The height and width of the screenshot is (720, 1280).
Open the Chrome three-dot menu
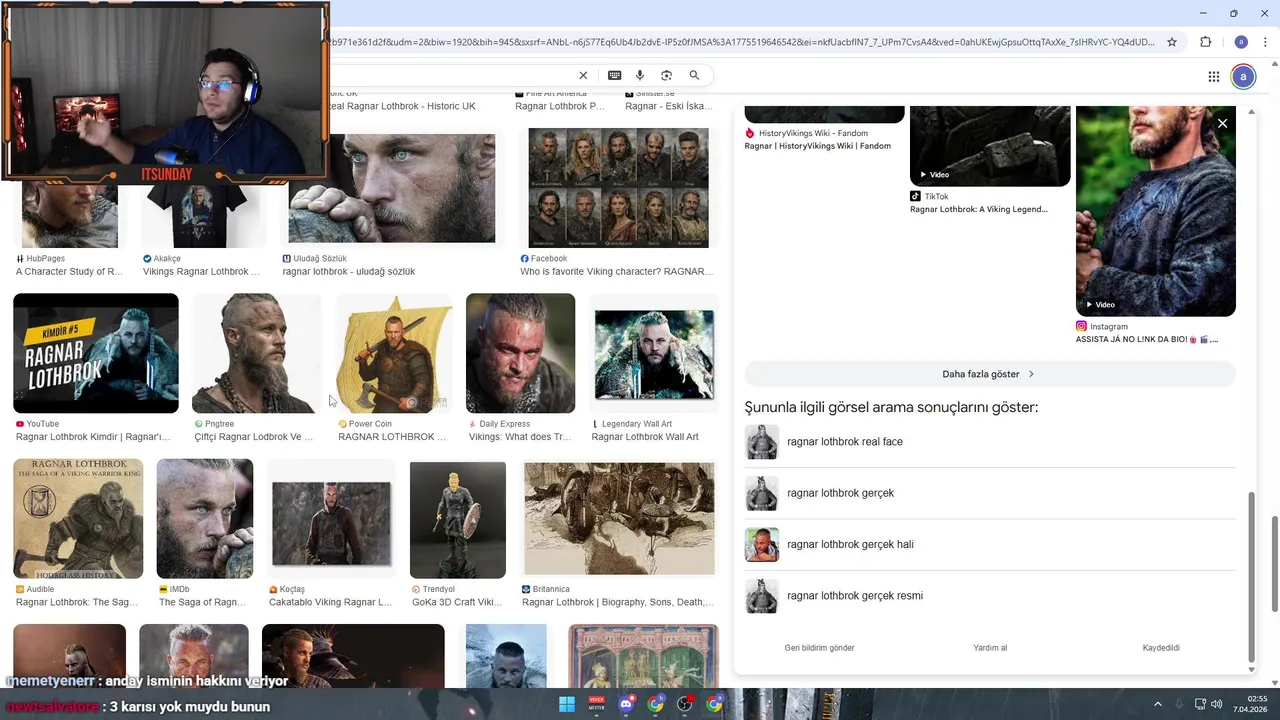point(1265,42)
